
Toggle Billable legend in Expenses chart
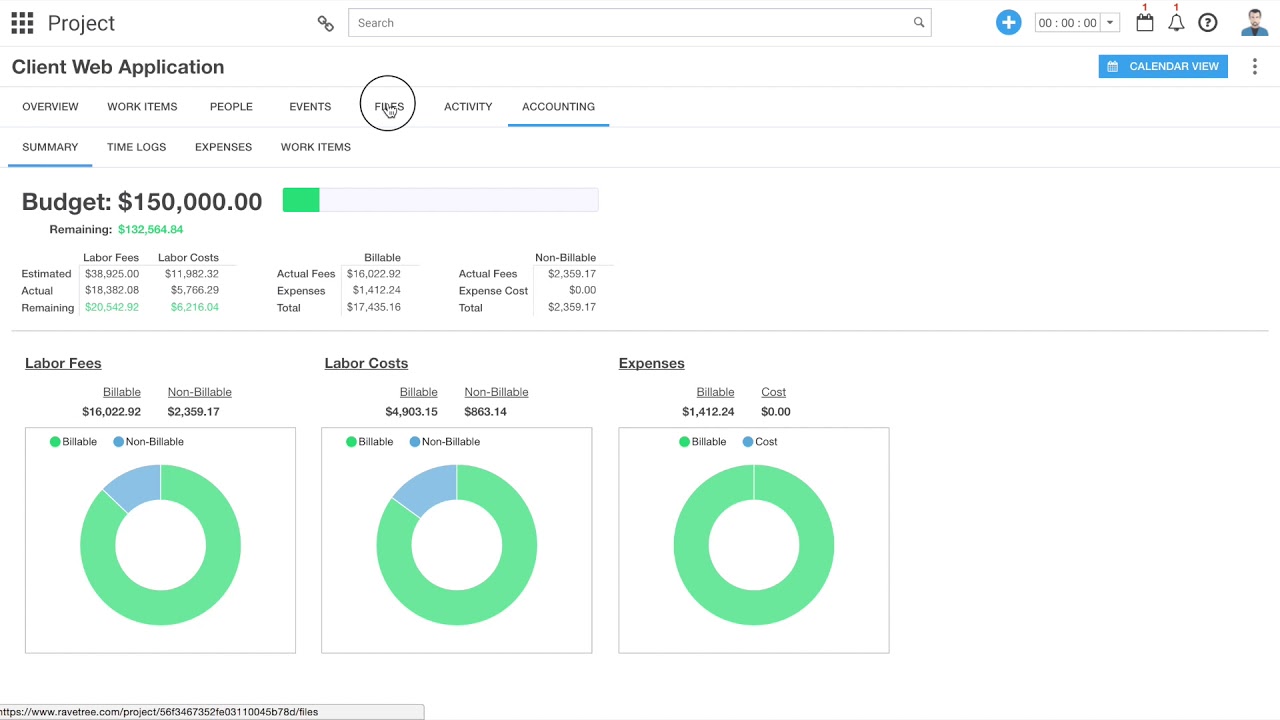[702, 441]
